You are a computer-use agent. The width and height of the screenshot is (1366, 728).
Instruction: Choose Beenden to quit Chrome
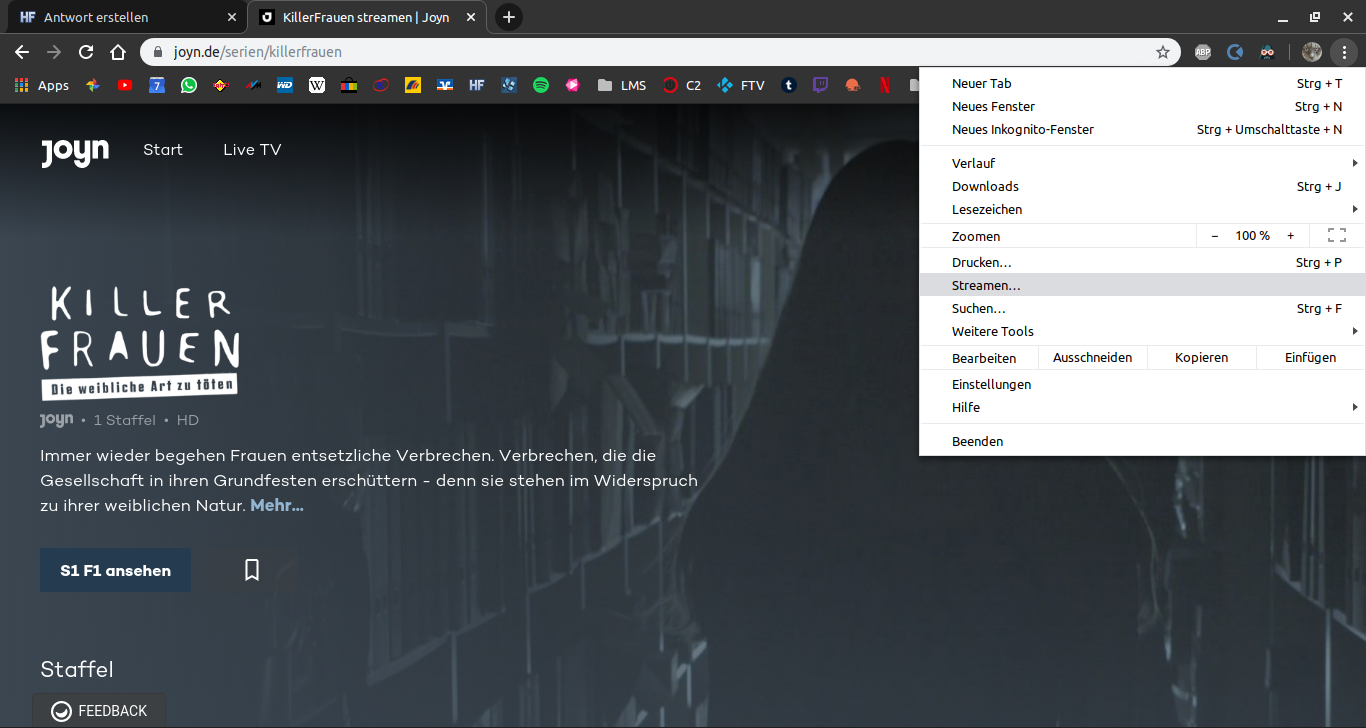1142,441
